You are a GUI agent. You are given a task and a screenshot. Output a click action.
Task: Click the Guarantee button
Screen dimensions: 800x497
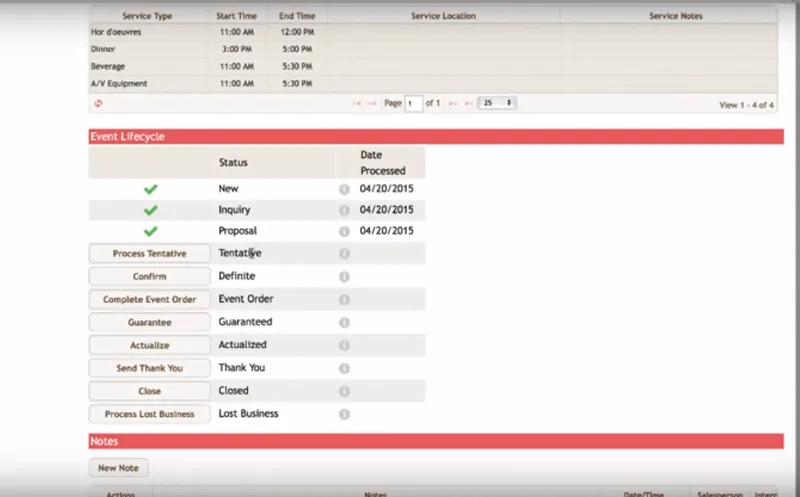(x=149, y=322)
